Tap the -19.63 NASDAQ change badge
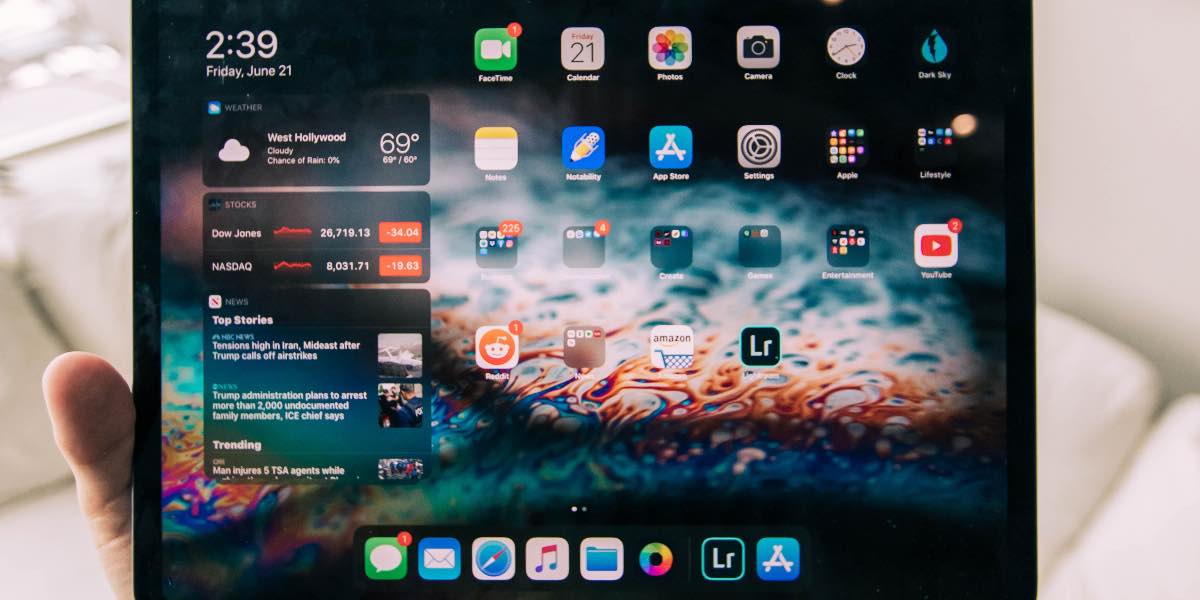Screen dimensions: 1200x600 [400, 266]
